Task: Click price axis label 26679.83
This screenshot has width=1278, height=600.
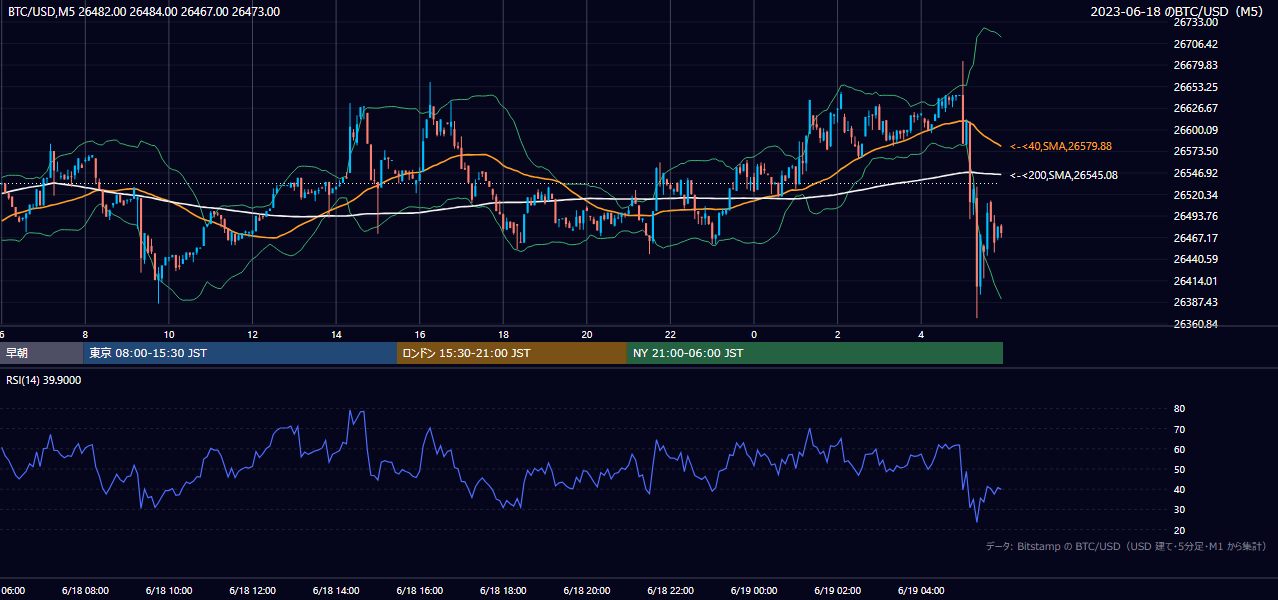Action: [1195, 65]
